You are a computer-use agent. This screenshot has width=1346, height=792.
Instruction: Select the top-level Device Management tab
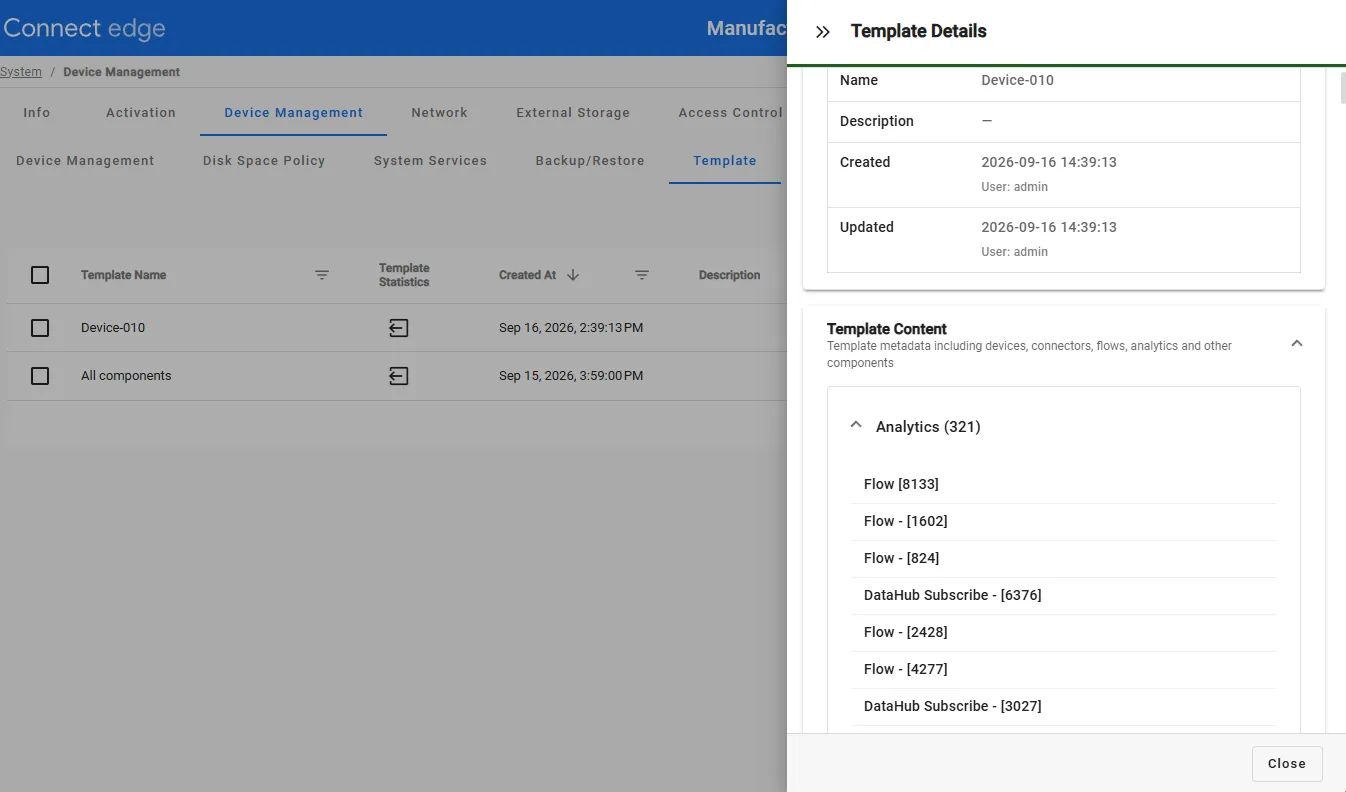pos(294,113)
